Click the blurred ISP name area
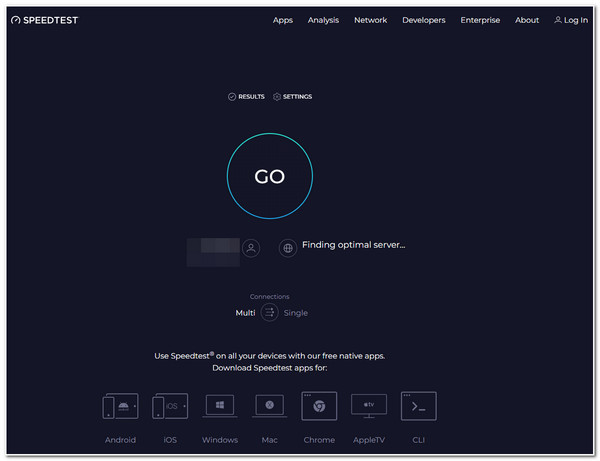600x461 pixels. 213,252
